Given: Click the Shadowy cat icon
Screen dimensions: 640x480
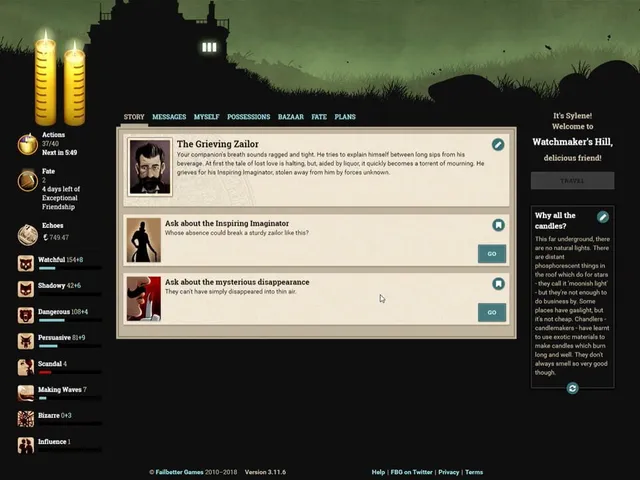Looking at the screenshot, I should tap(26, 289).
